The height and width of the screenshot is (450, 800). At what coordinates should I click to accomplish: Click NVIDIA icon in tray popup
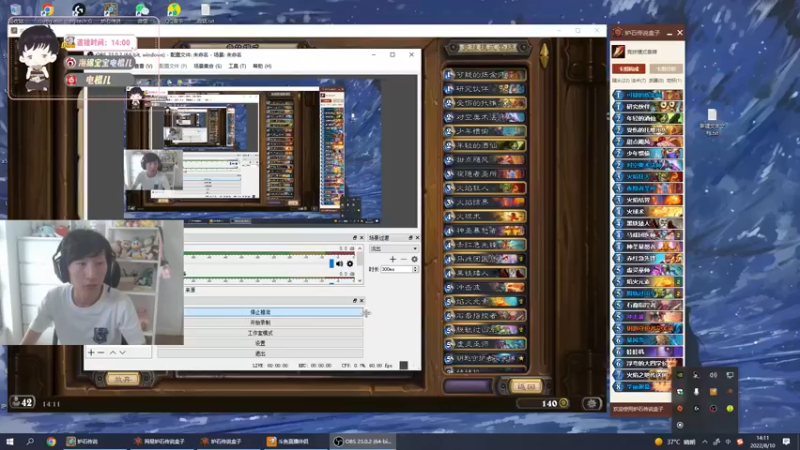[x=680, y=375]
